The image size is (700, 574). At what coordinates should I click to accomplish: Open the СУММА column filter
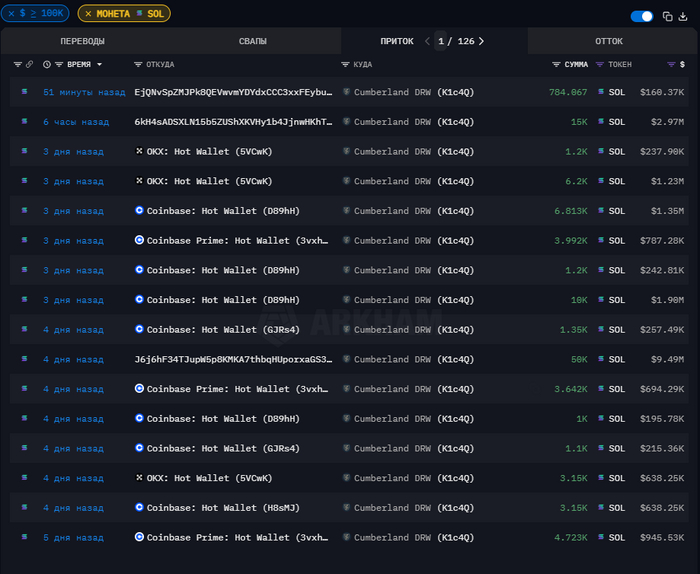pos(556,64)
